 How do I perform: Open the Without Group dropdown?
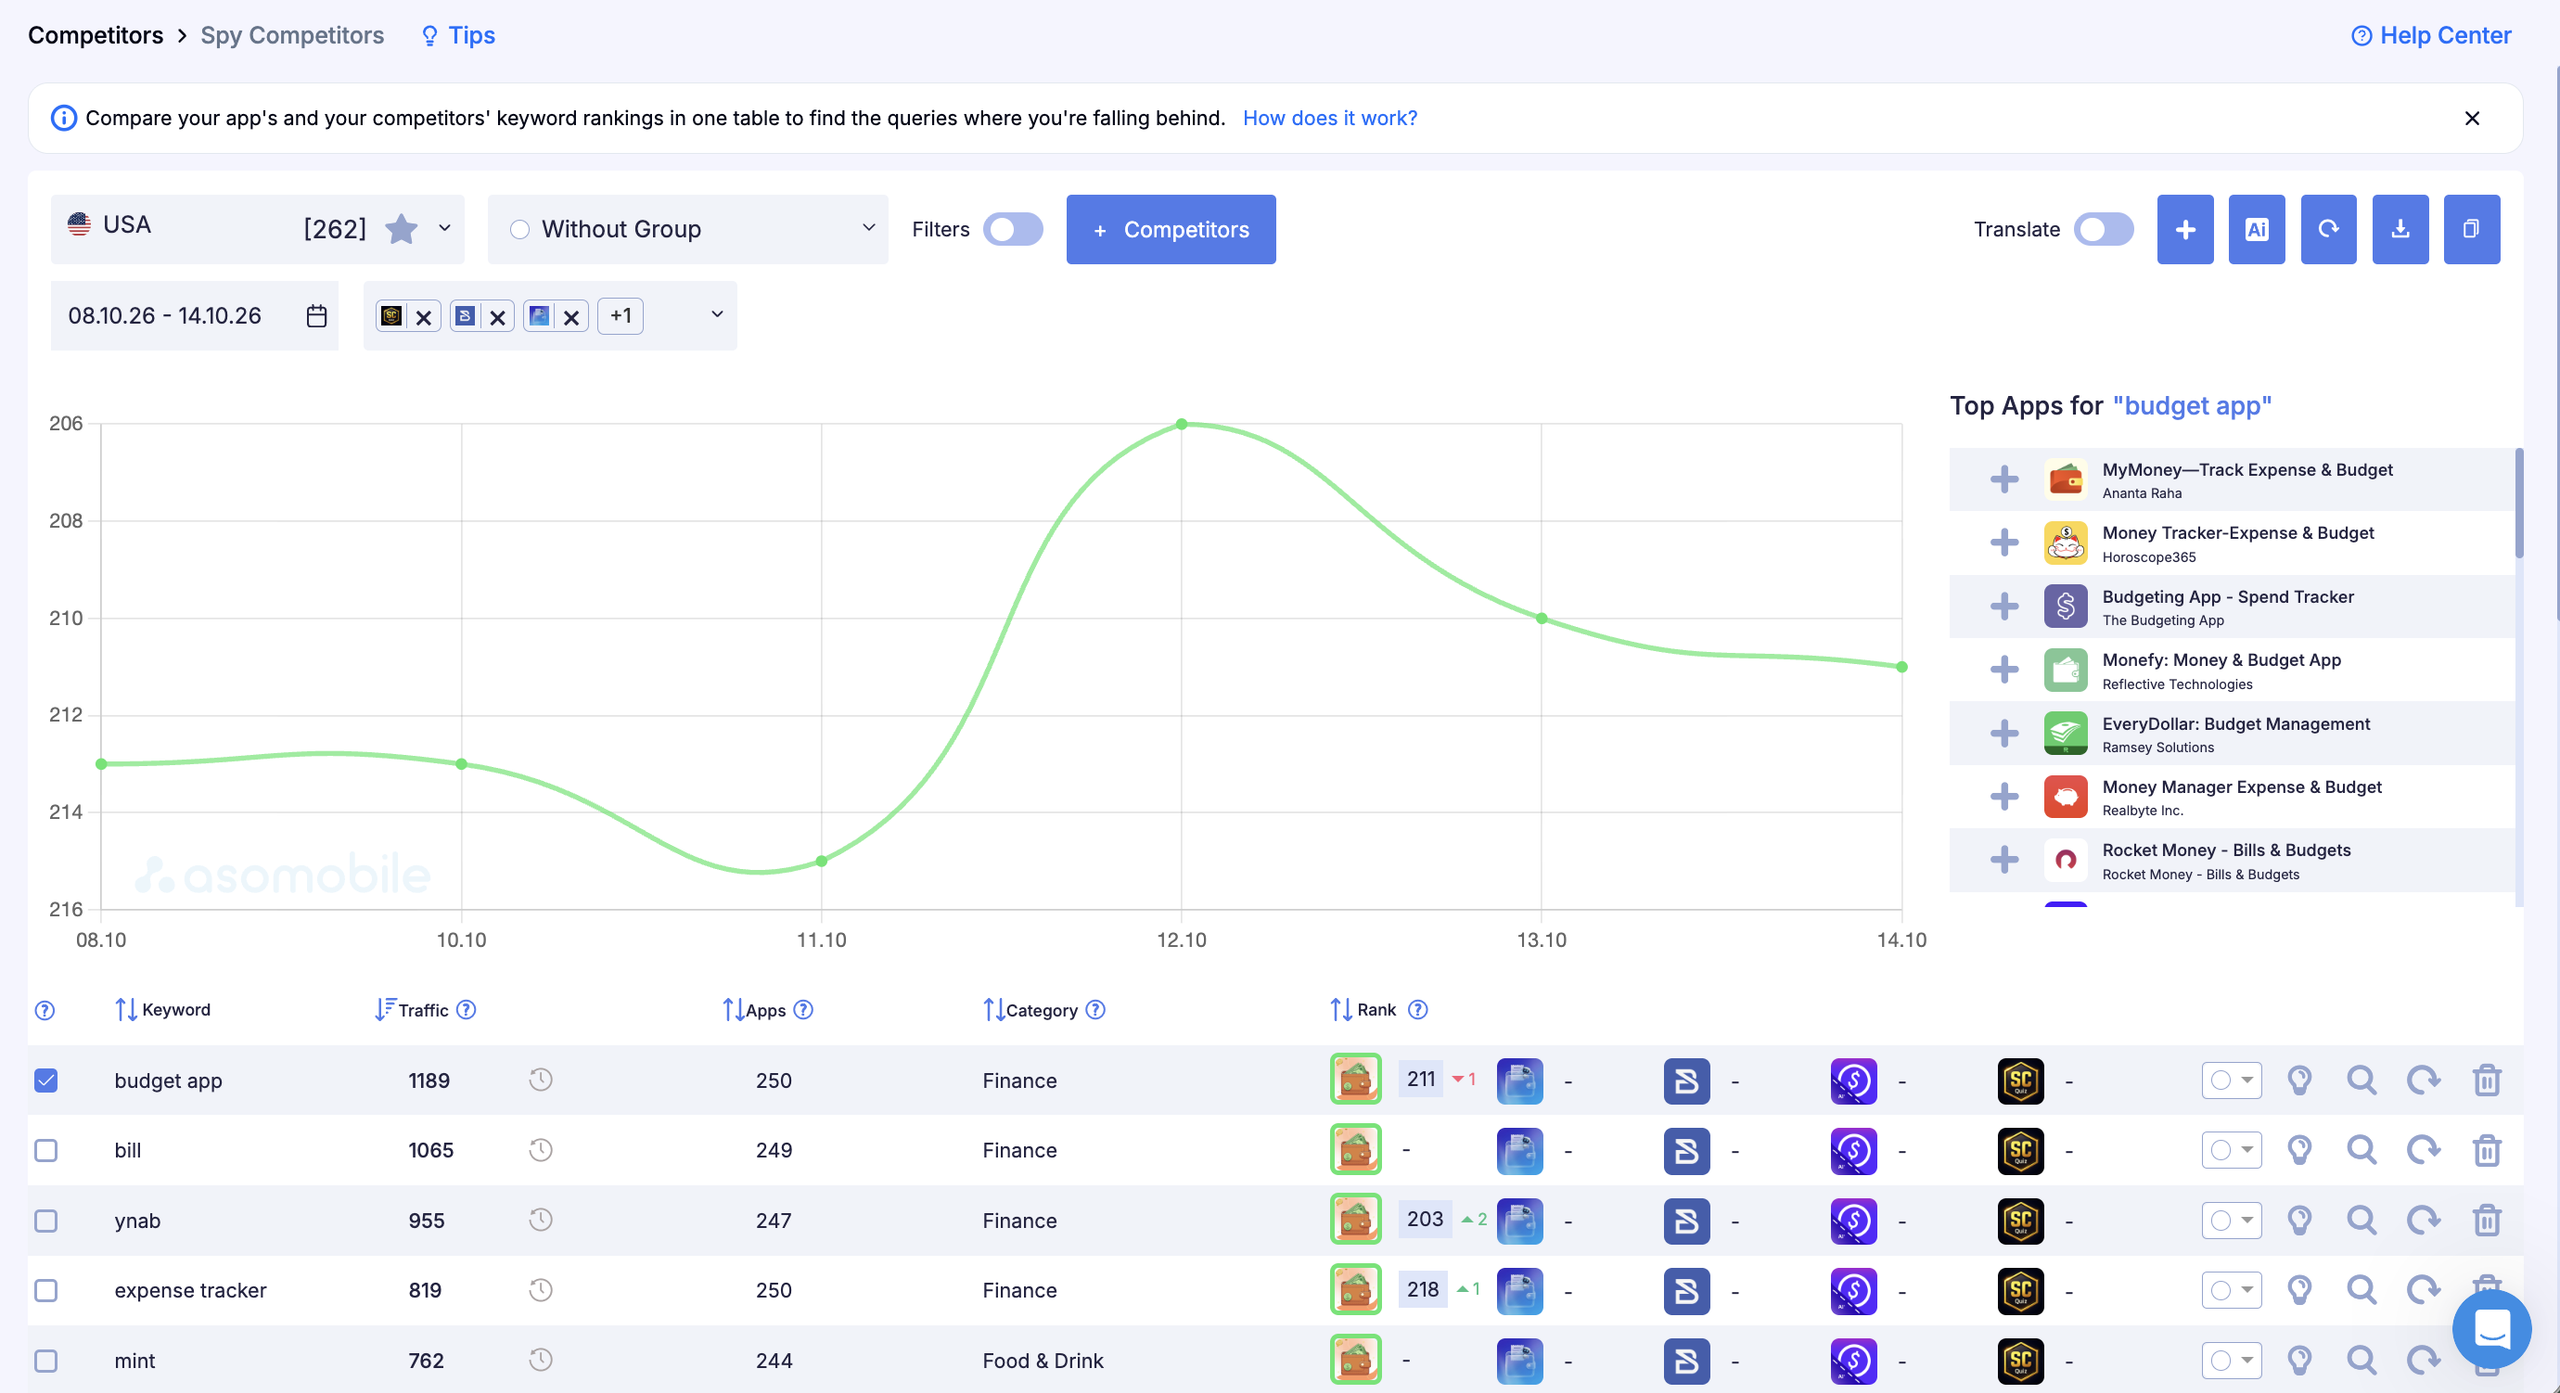click(x=687, y=229)
